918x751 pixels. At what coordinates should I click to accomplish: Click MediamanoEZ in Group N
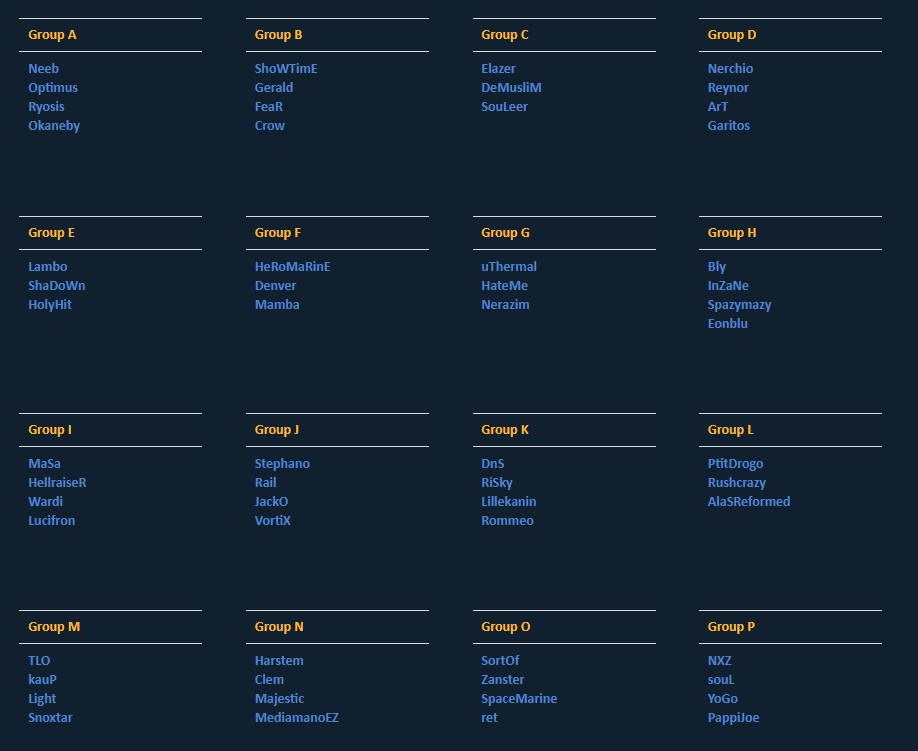point(296,718)
